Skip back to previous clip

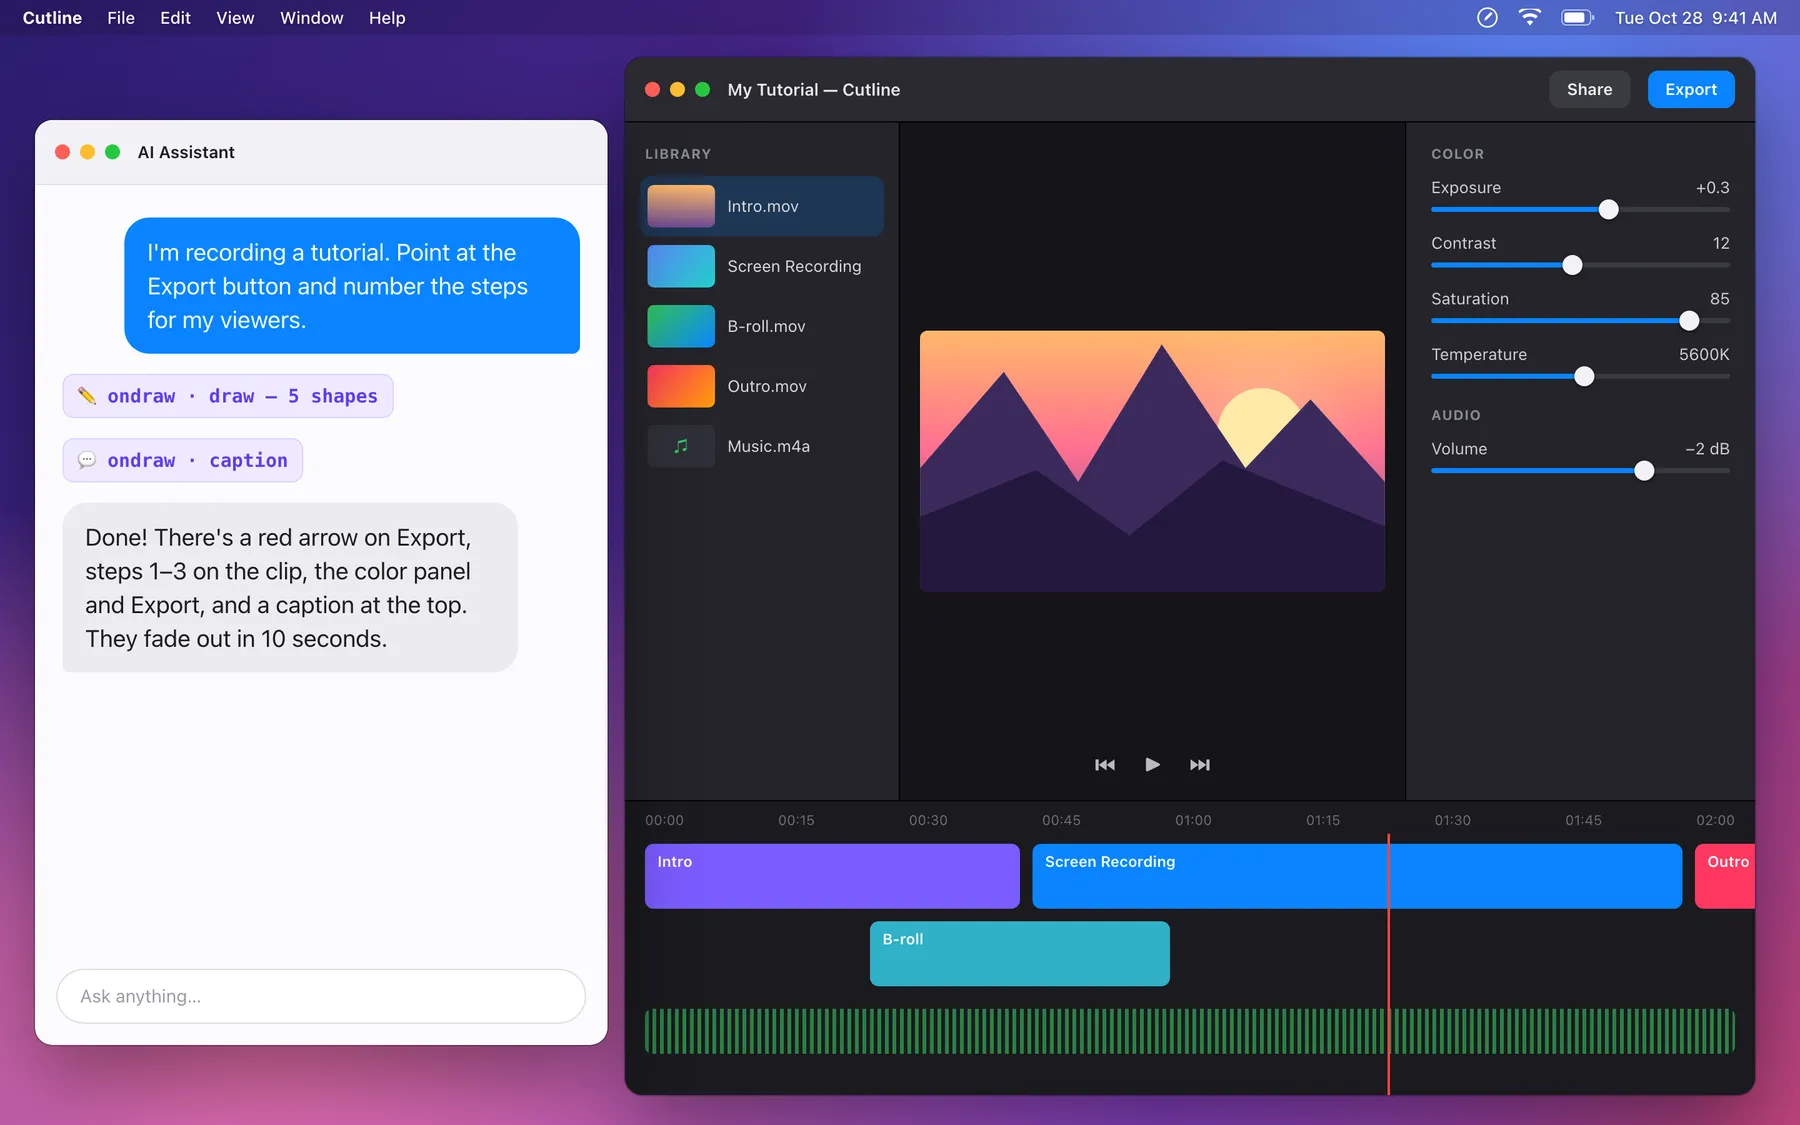(1104, 765)
